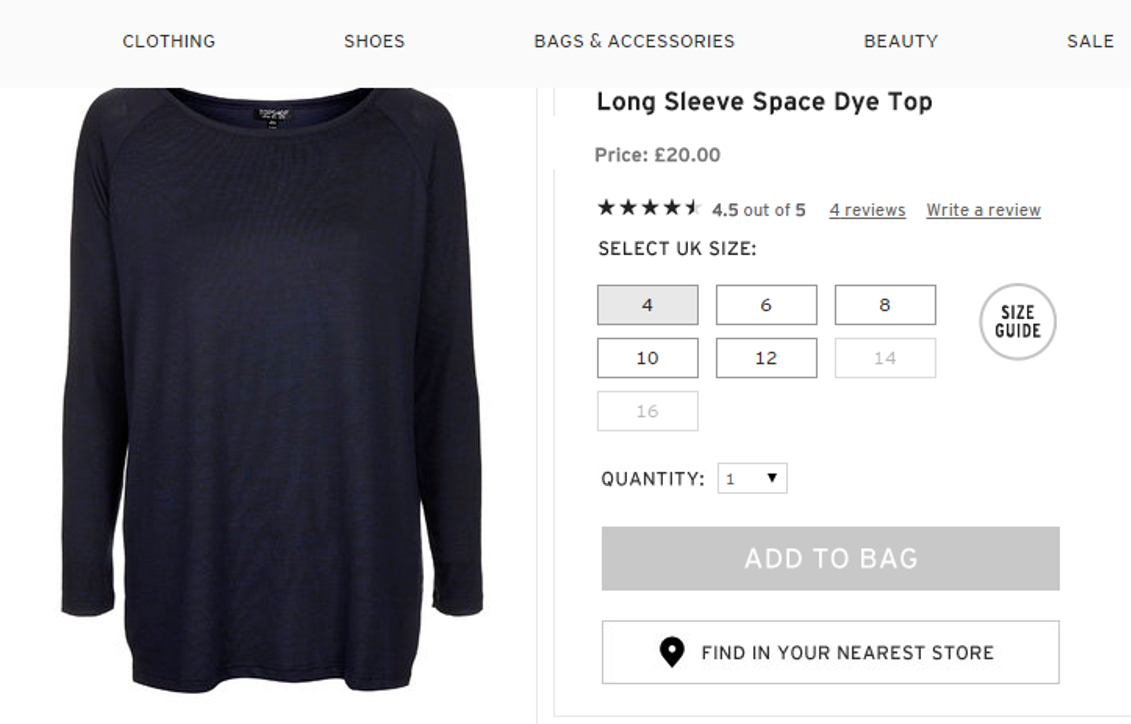
Task: Click the Write a review link
Action: [983, 210]
